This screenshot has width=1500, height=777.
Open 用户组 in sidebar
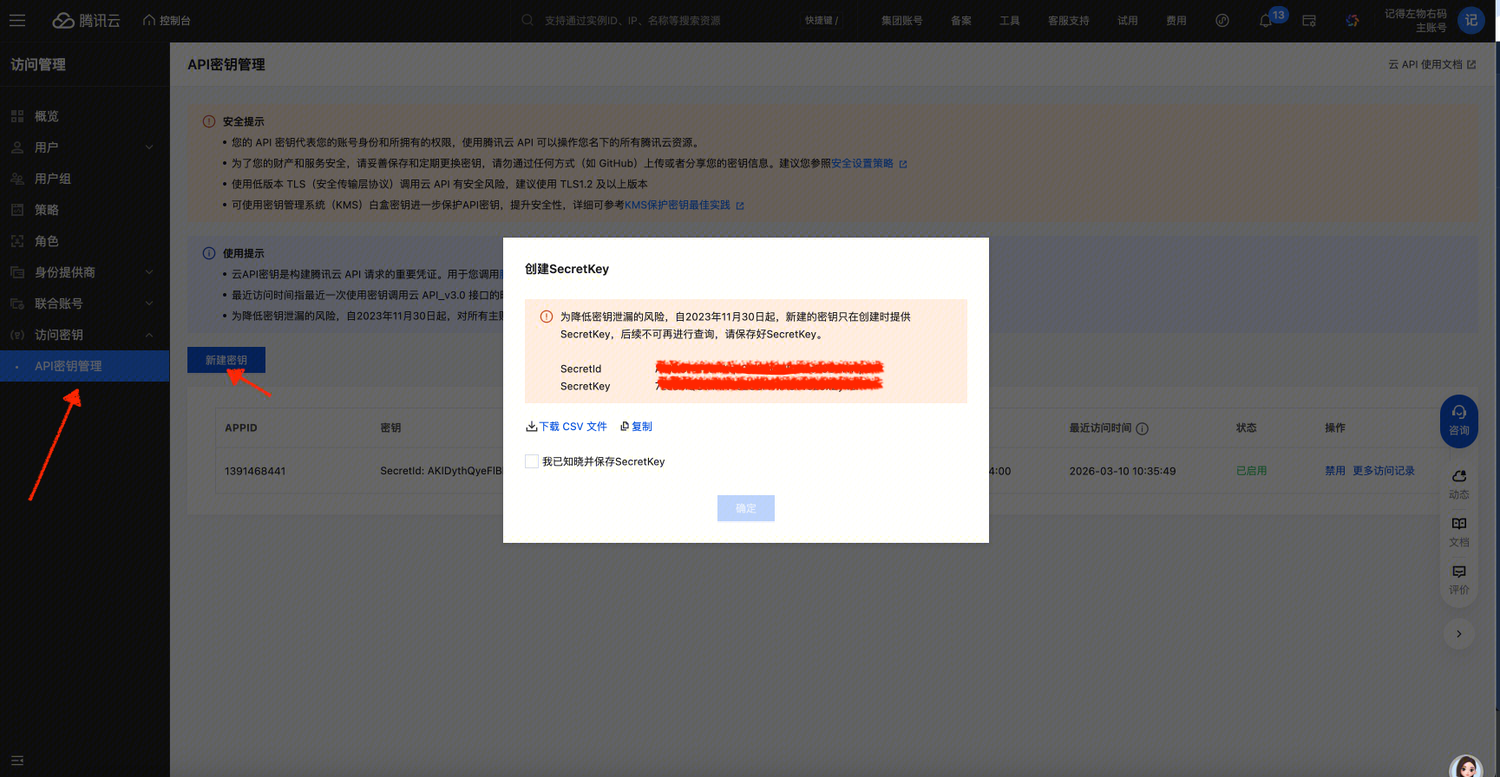(x=53, y=179)
